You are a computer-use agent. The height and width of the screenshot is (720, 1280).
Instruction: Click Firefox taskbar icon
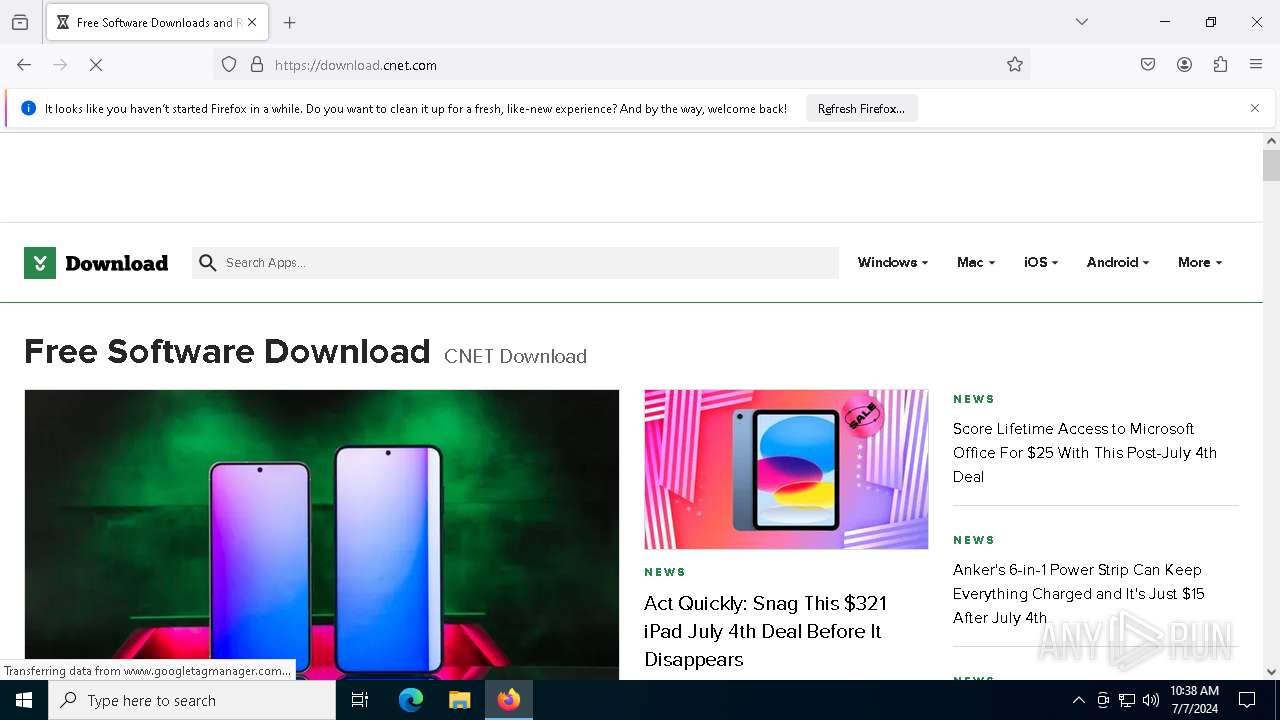click(509, 700)
